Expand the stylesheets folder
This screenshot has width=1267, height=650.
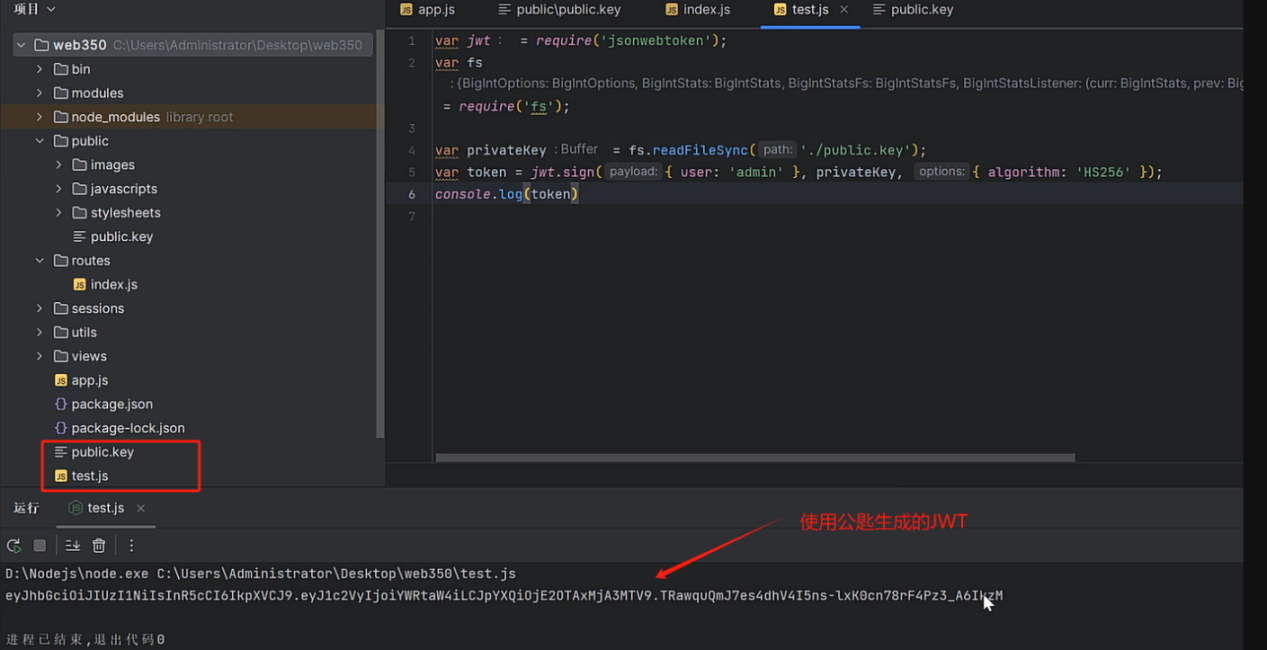tap(59, 213)
